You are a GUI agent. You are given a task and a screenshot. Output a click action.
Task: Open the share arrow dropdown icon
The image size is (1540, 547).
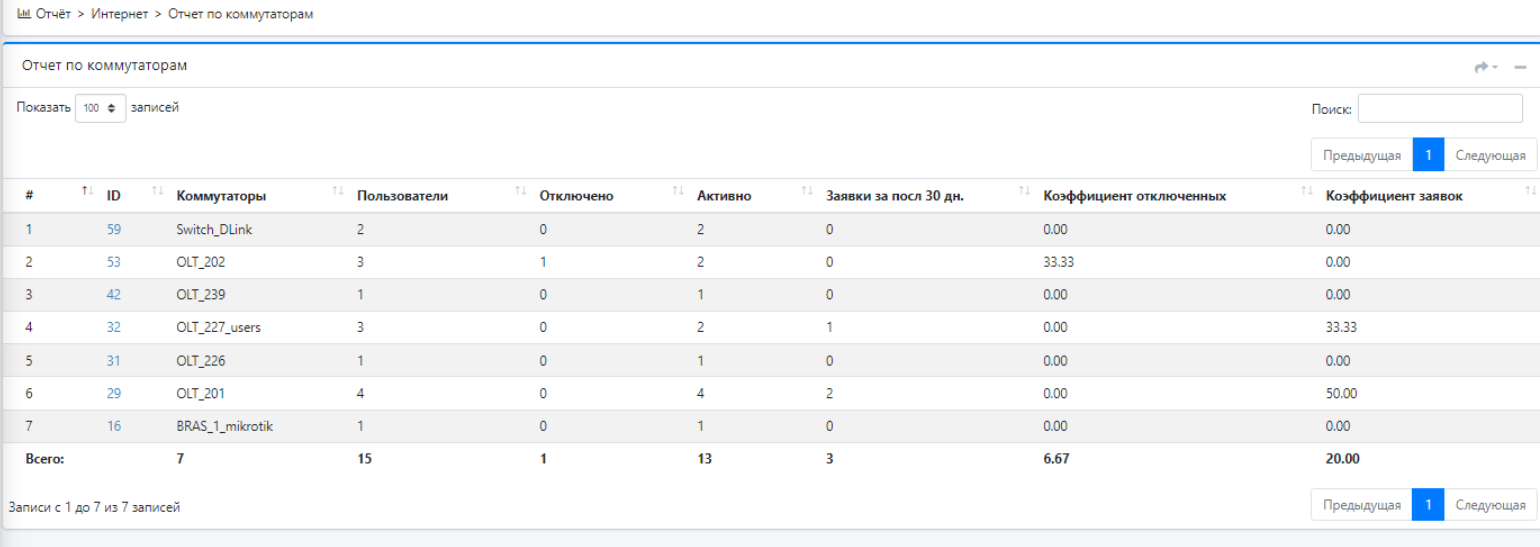[x=1486, y=67]
